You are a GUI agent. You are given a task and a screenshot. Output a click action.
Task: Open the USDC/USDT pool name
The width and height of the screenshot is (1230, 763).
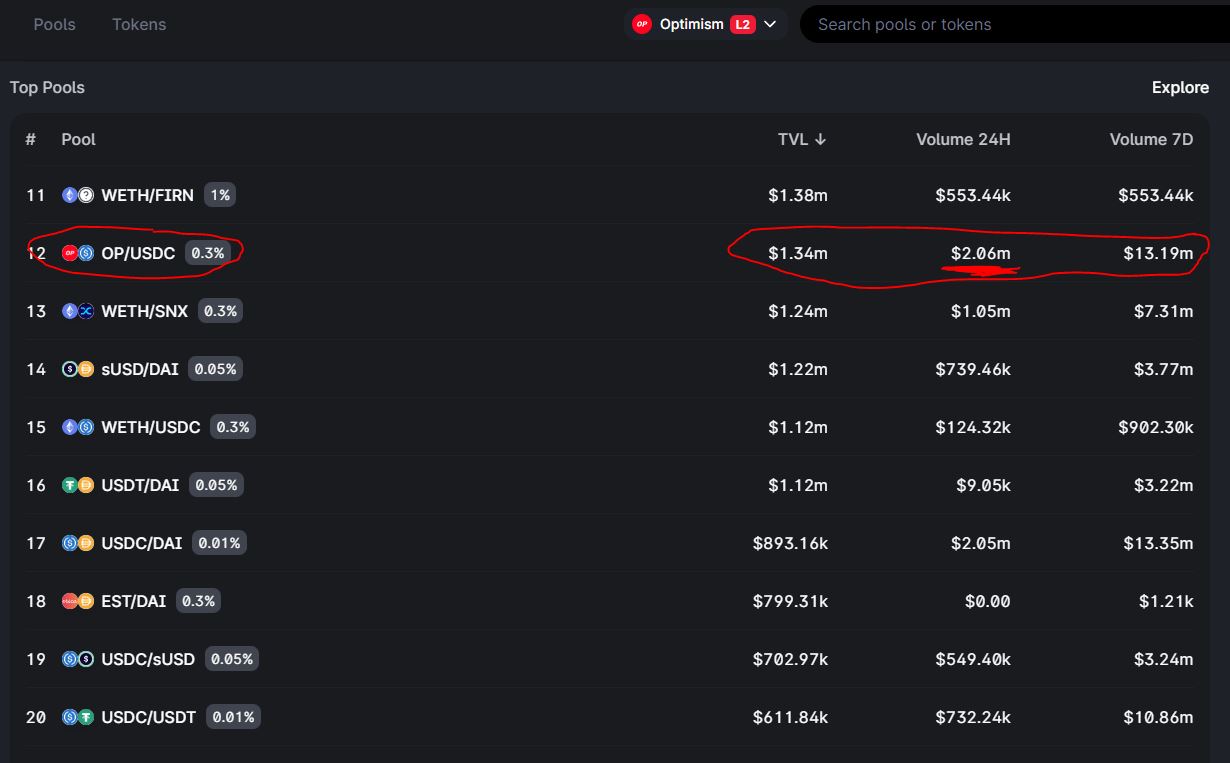[x=149, y=717]
